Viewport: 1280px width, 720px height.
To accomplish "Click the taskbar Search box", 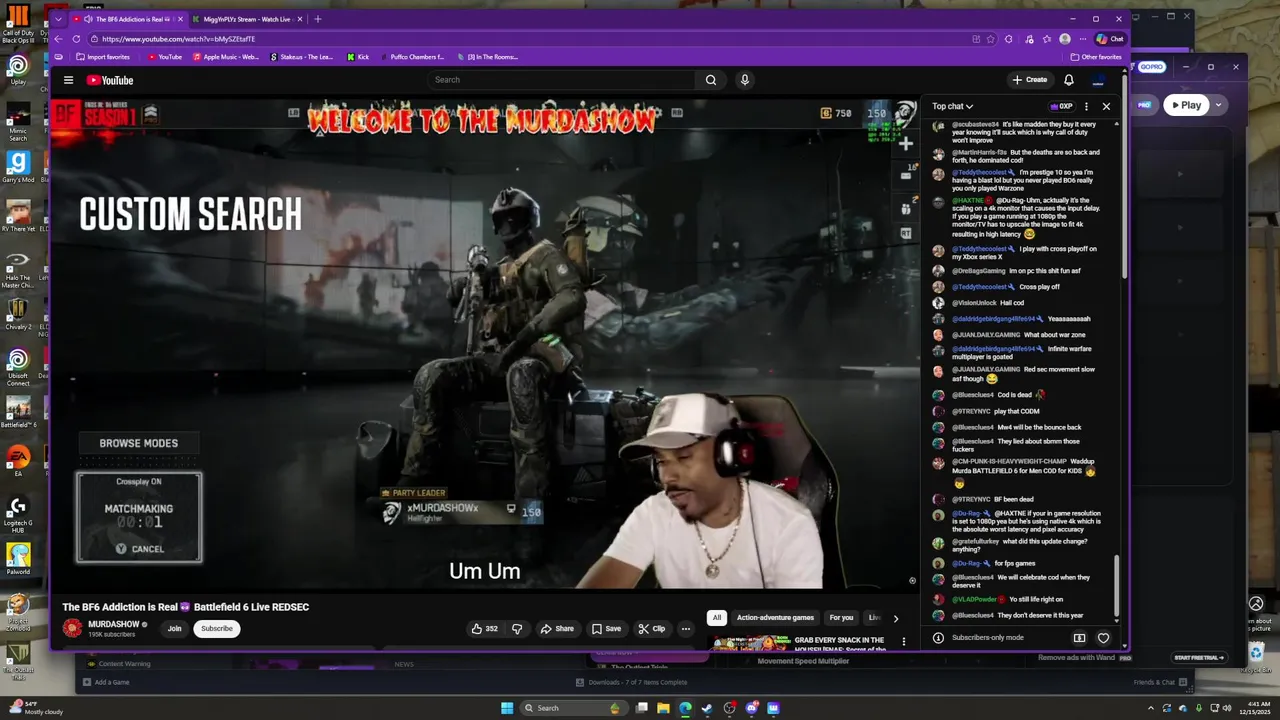I will tap(573, 708).
